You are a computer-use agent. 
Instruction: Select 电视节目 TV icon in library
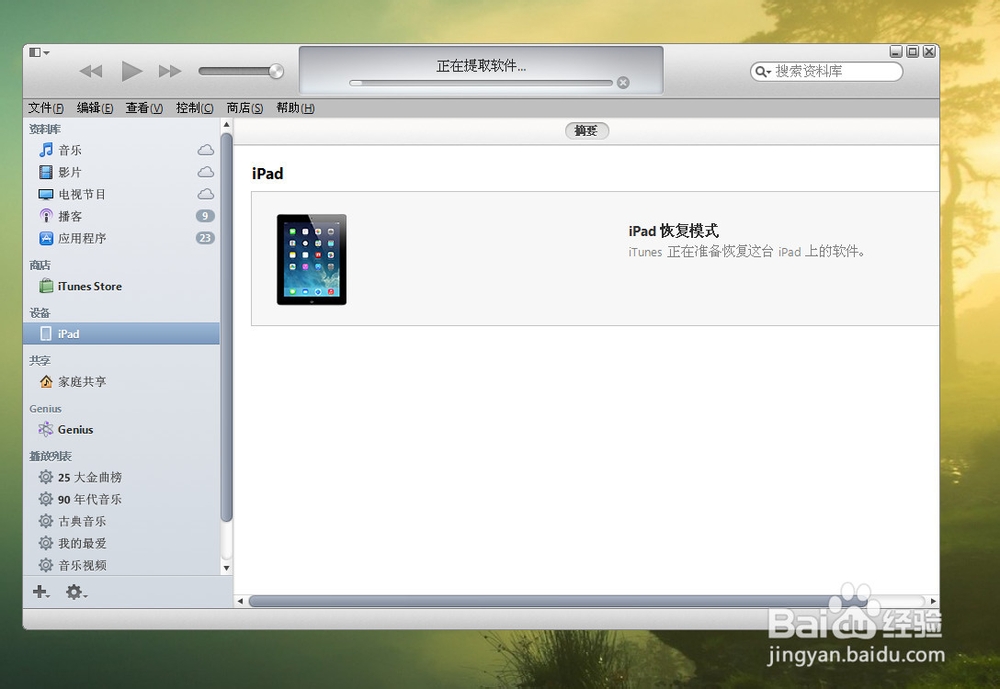[x=46, y=194]
